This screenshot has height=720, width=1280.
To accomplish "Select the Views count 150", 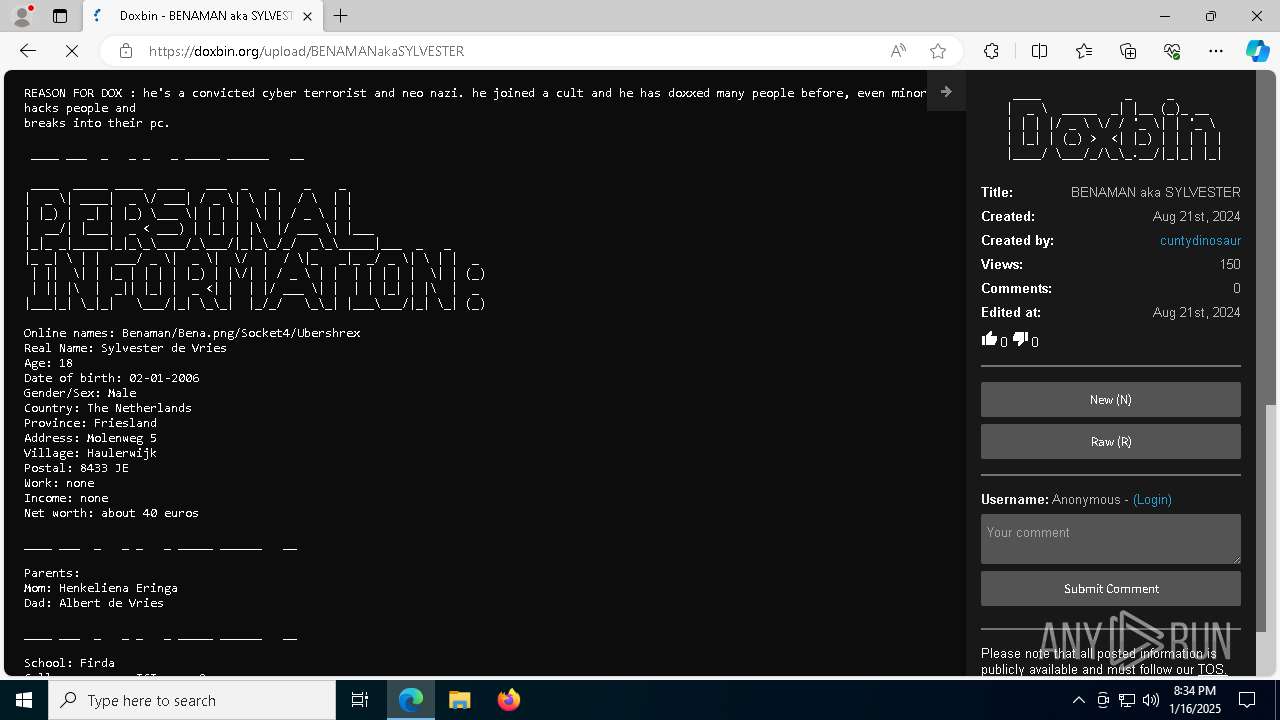I will tap(1230, 264).
